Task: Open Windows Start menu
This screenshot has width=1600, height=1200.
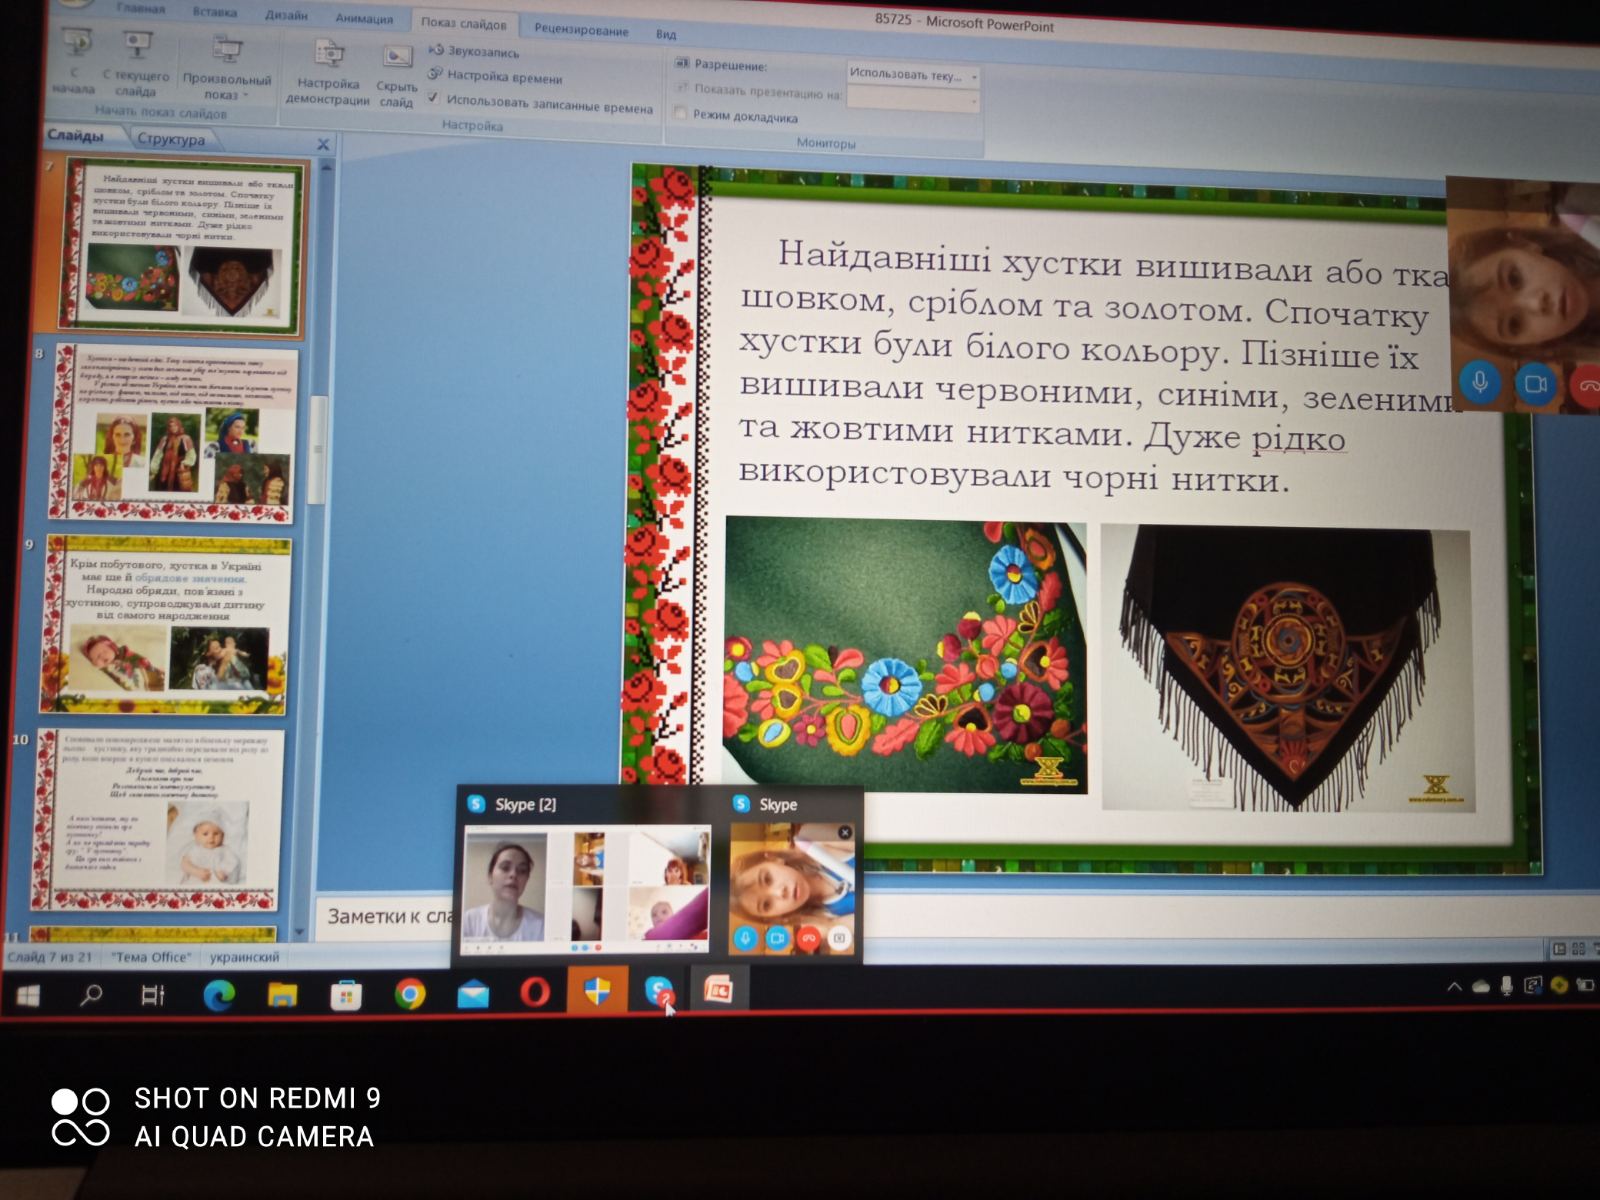Action: point(28,995)
